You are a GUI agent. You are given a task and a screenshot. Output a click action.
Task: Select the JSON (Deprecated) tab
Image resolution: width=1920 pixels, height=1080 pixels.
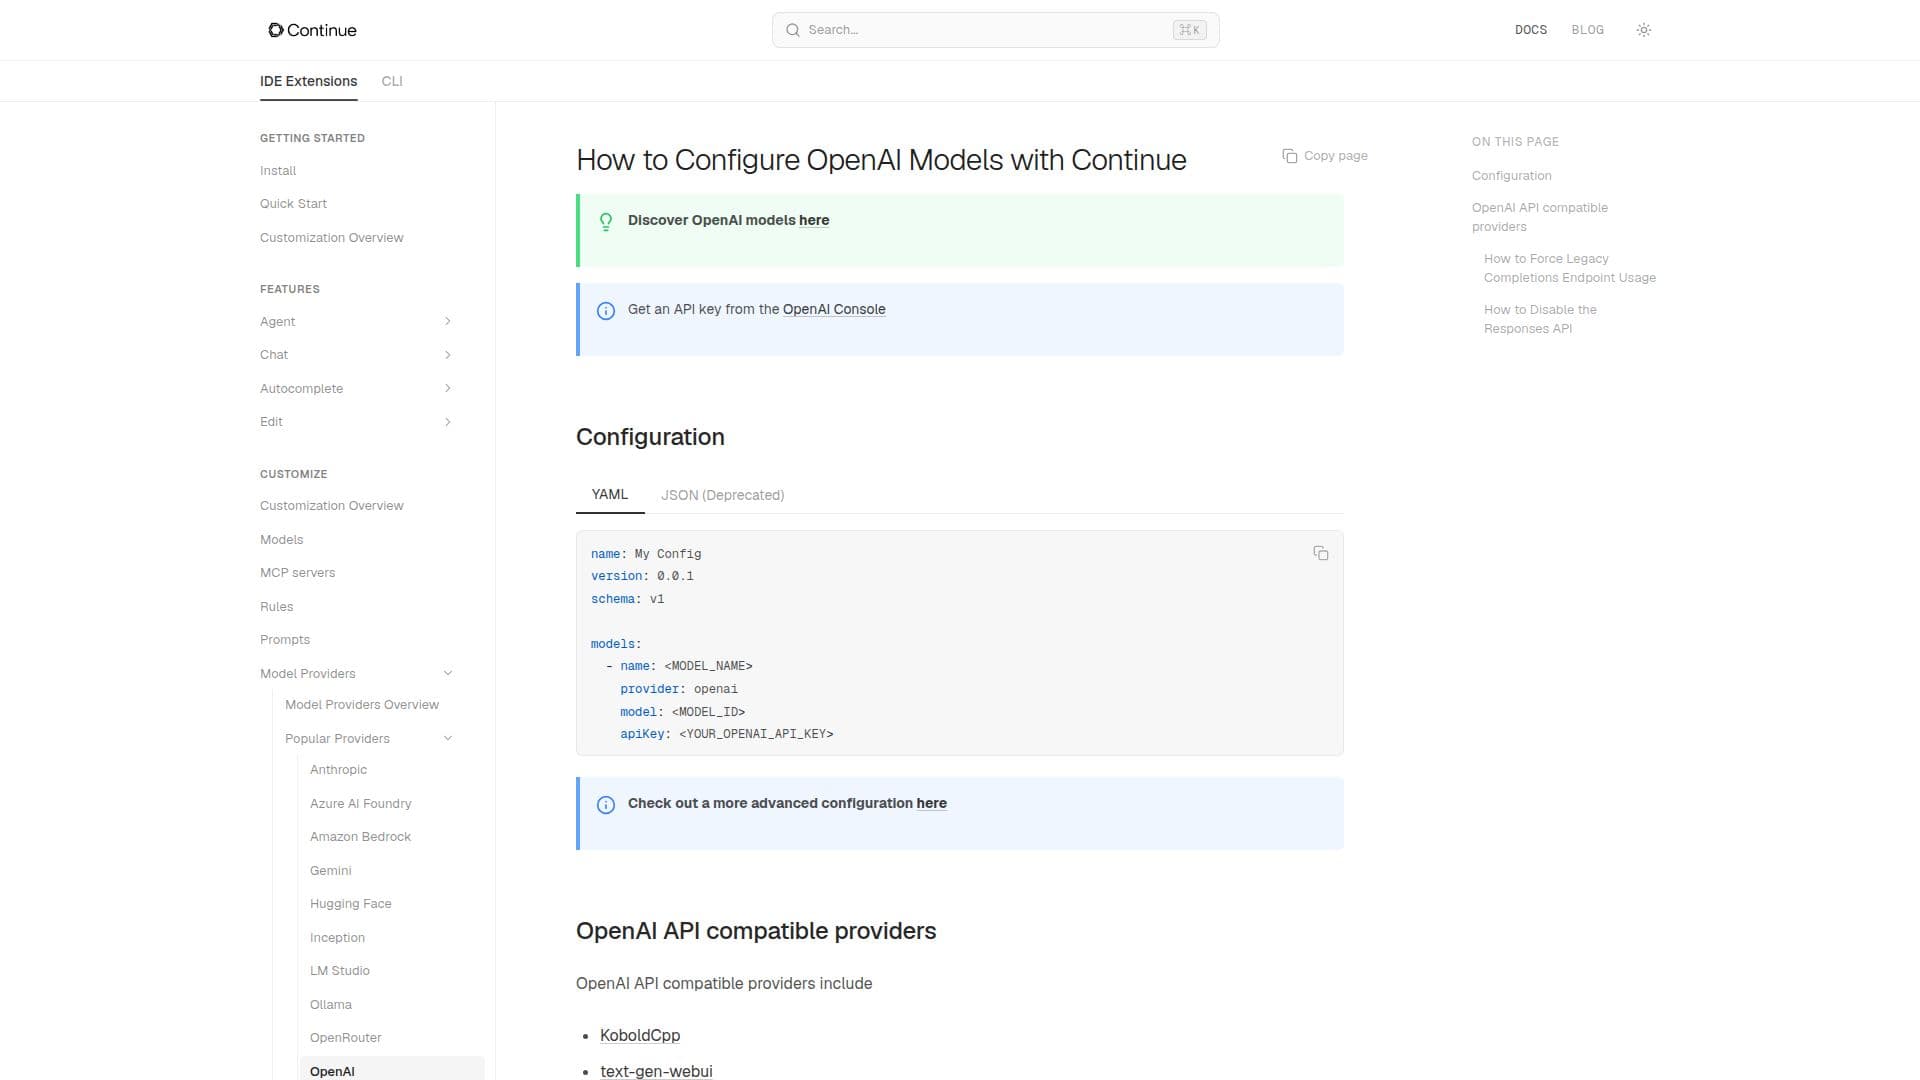(722, 495)
